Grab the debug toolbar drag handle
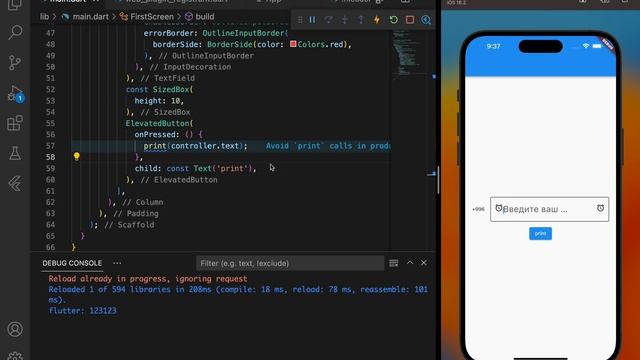 300,20
